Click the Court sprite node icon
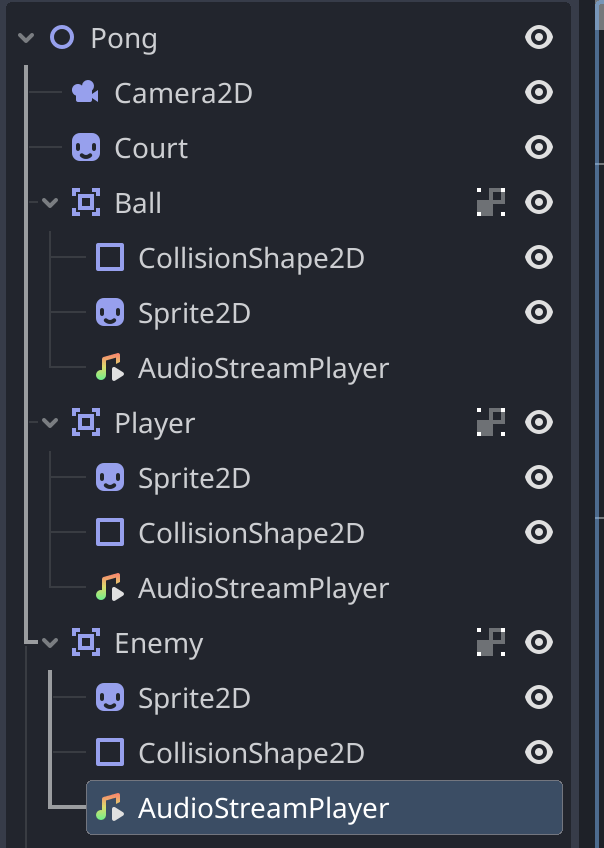This screenshot has height=848, width=604. (x=86, y=149)
